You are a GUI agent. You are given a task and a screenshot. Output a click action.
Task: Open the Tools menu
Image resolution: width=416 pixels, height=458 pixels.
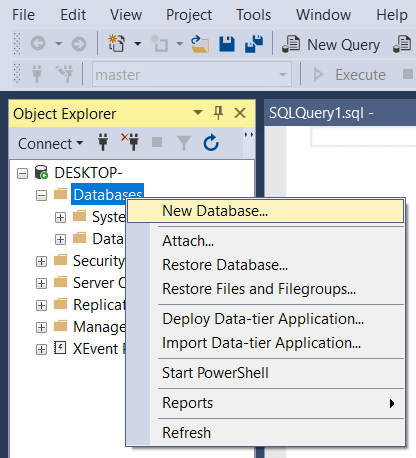pos(254,15)
